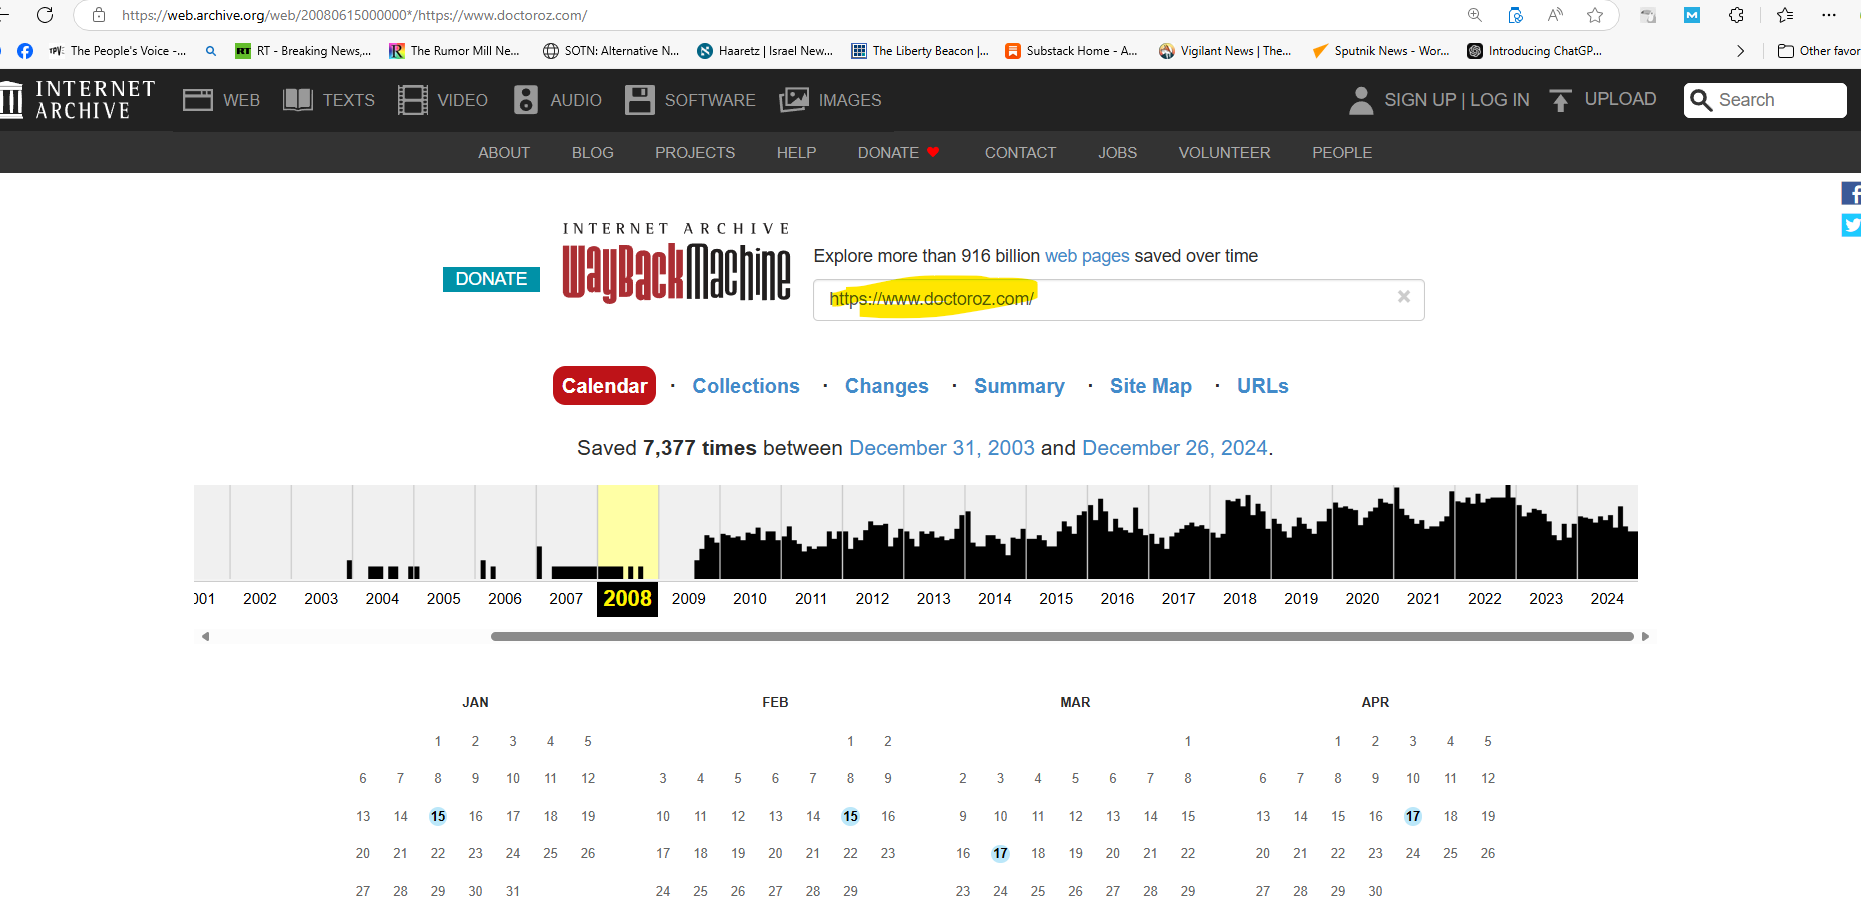Click the timeline left scroll arrow
Viewport: 1861px width, 898px height.
click(205, 636)
